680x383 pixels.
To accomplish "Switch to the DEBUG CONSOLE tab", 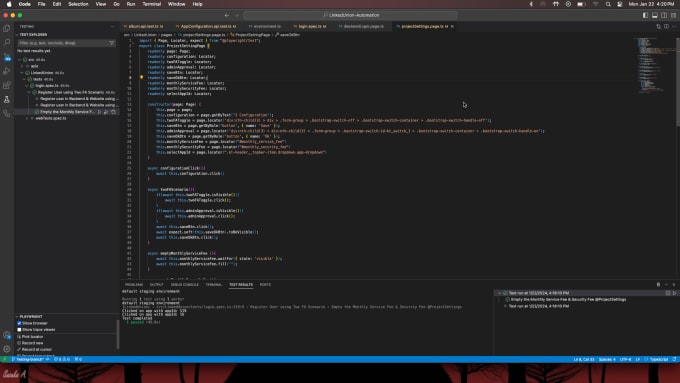I will click(184, 285).
